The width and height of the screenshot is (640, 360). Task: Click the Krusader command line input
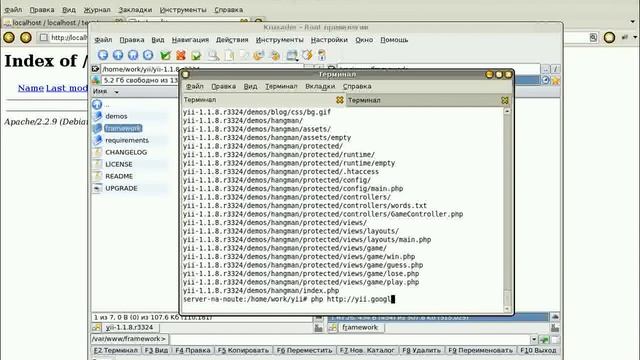pos(349,339)
